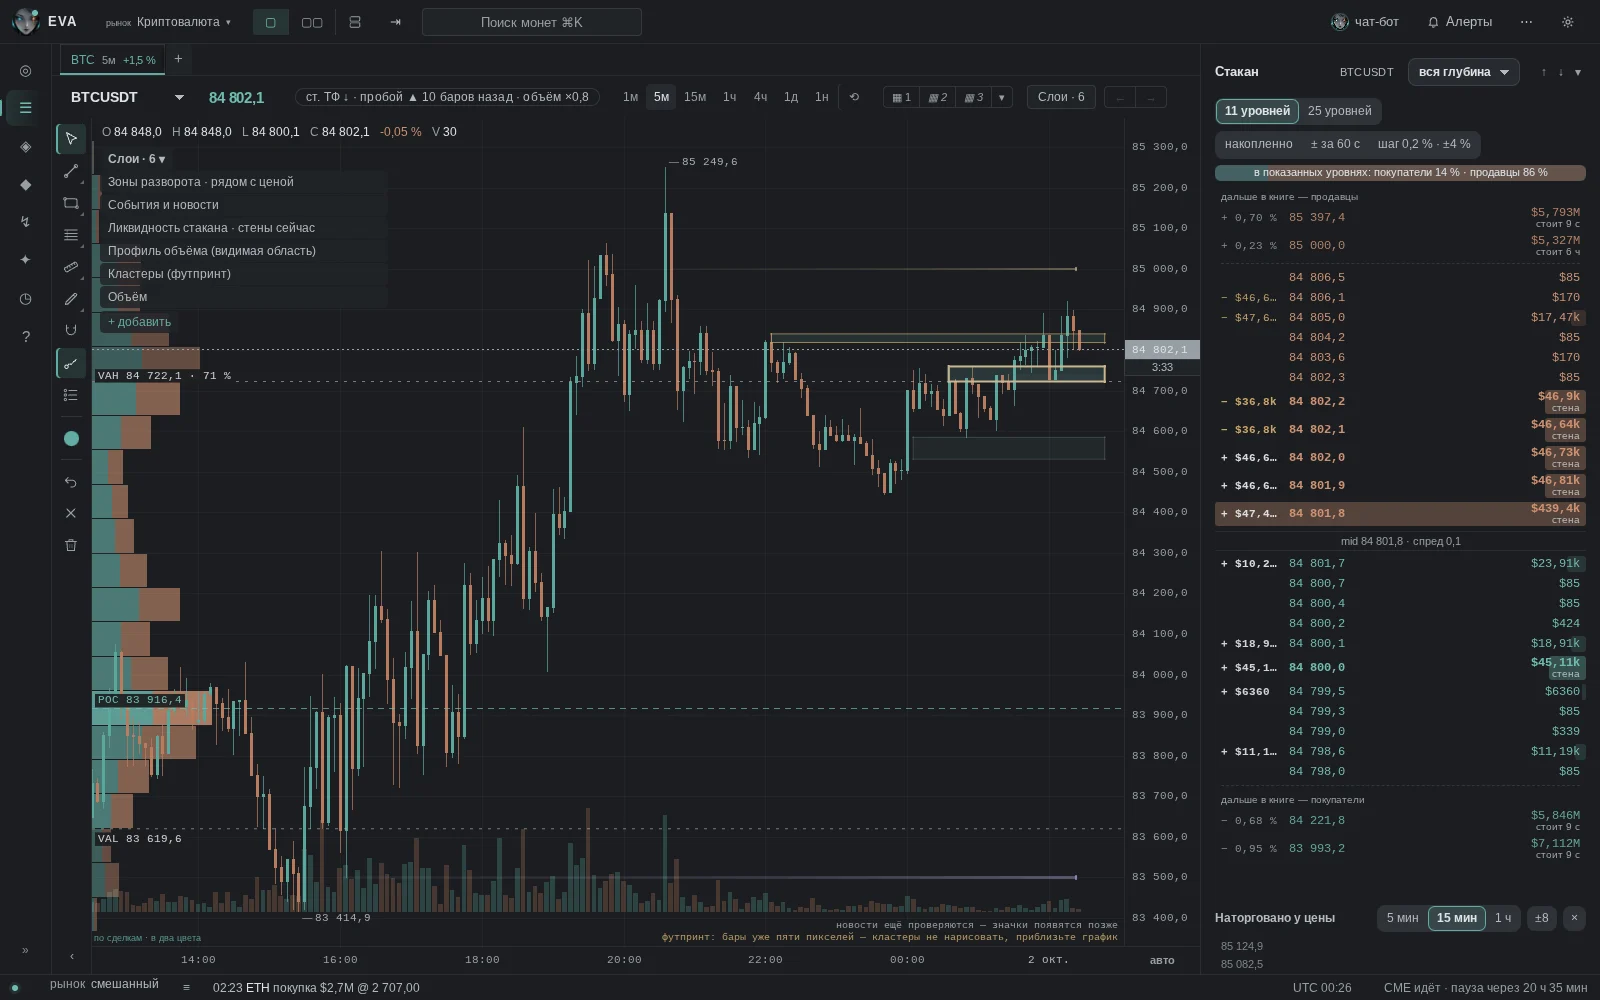The height and width of the screenshot is (1000, 1600).
Task: Reset chart view with the refresh icon
Action: pos(854,97)
